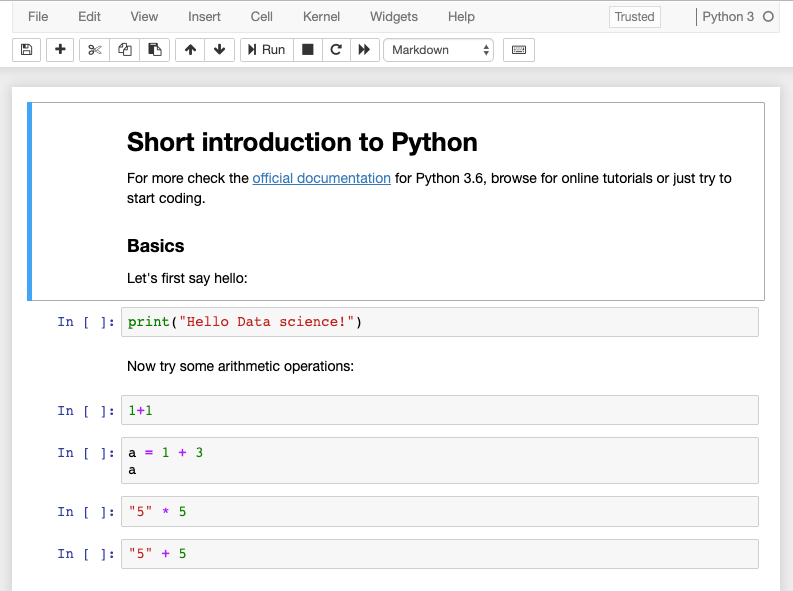Click the kernel idle indicator circle
This screenshot has width=793, height=591.
[768, 17]
